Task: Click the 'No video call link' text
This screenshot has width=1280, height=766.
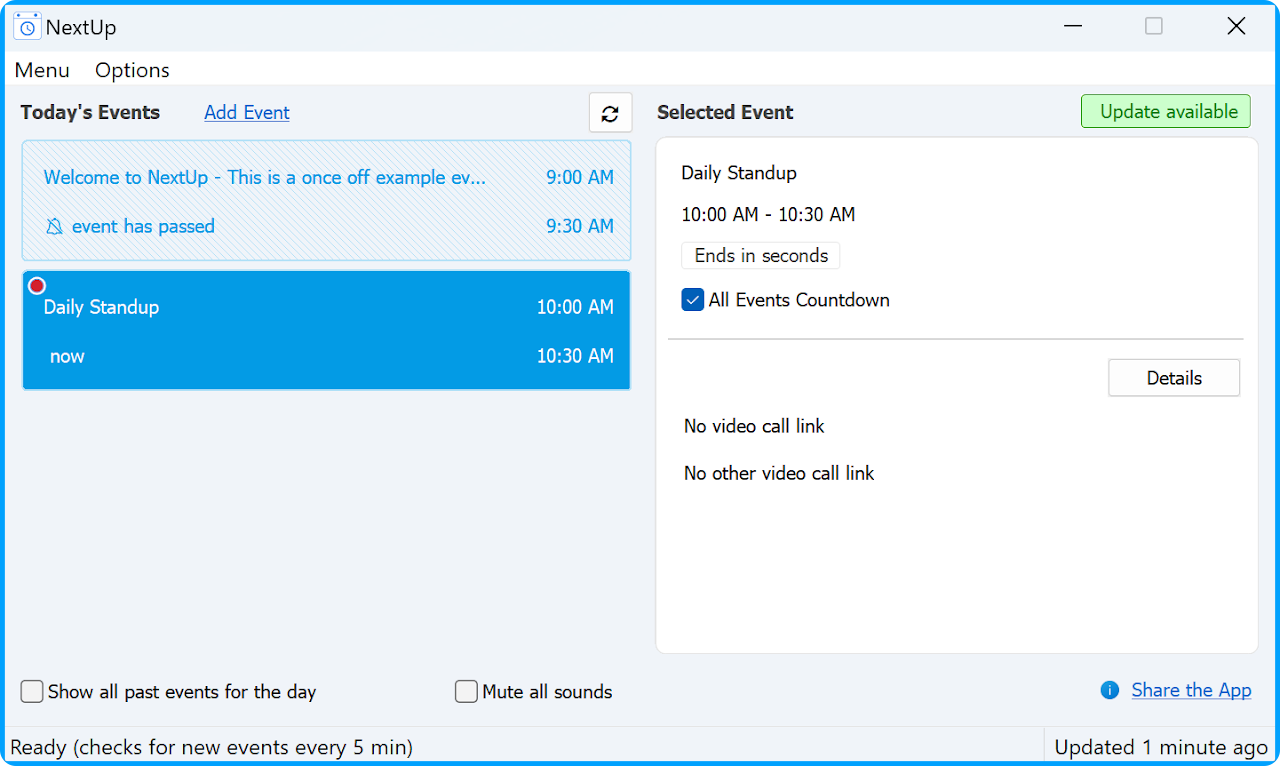Action: tap(754, 426)
